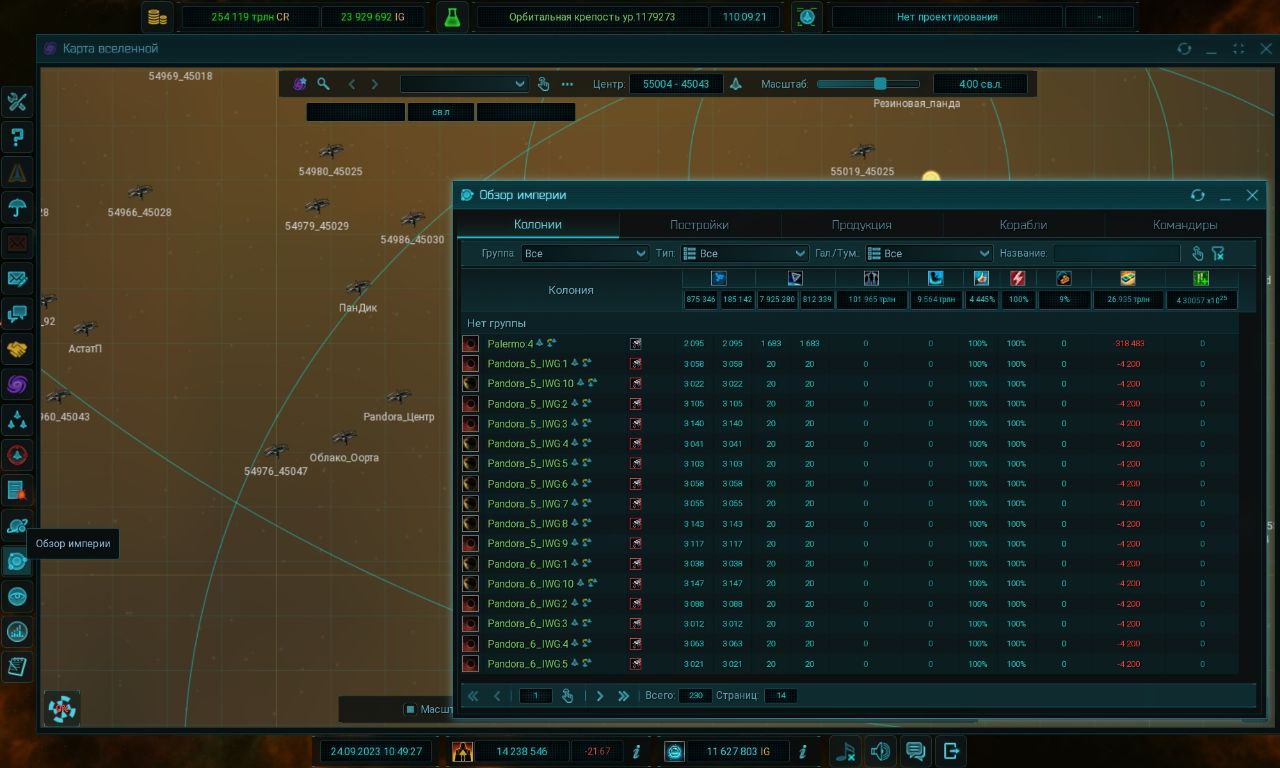Switch to the Постройки tab
The height and width of the screenshot is (768, 1280).
(x=699, y=225)
